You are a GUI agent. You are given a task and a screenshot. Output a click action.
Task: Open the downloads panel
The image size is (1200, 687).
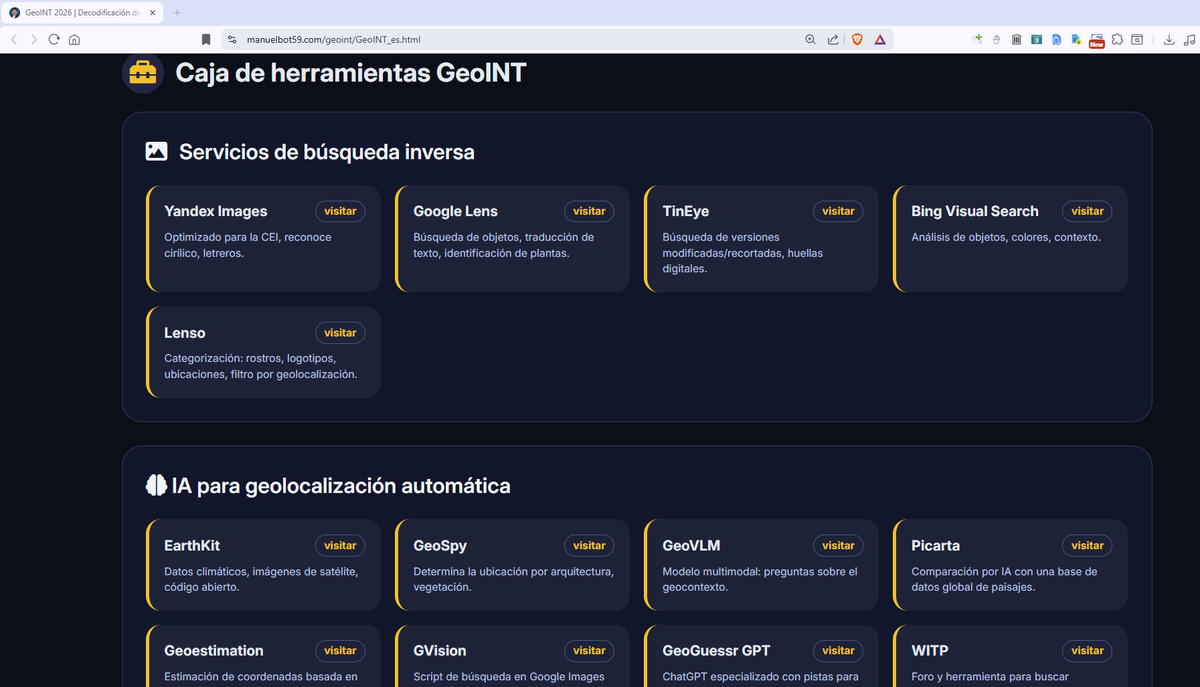tap(1169, 40)
